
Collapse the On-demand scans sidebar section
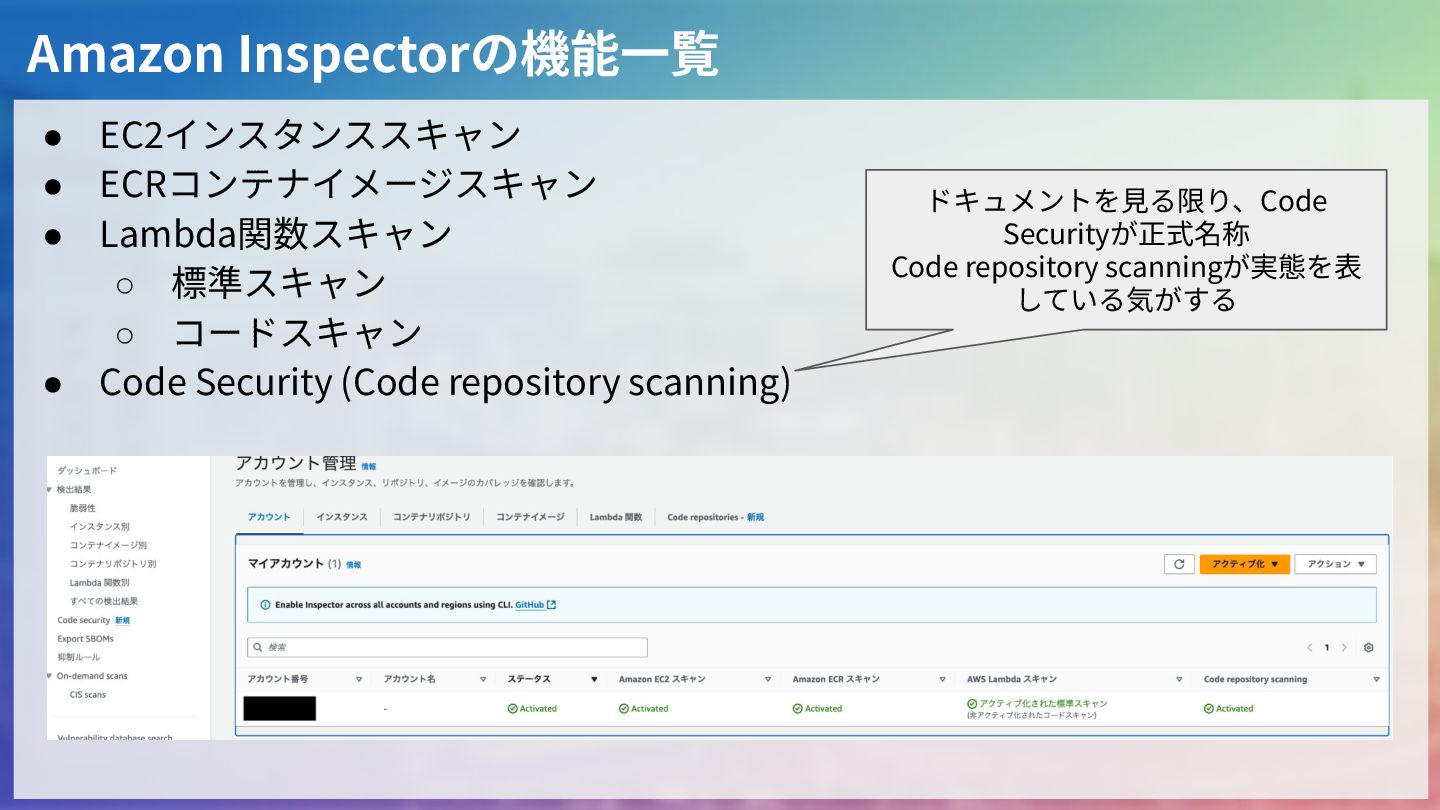click(49, 676)
